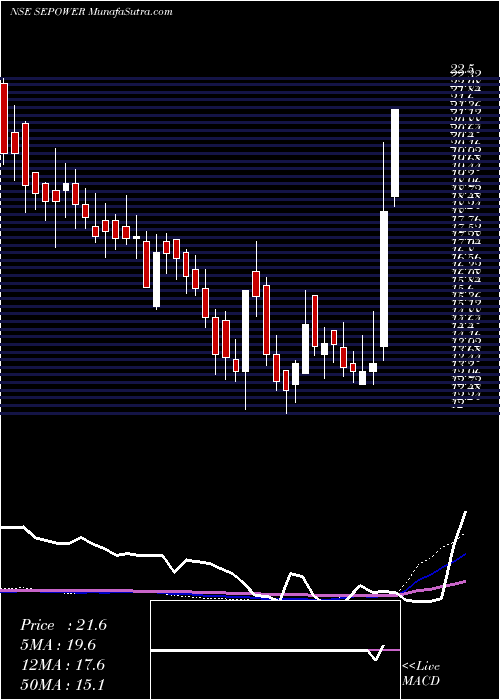This screenshot has height=700, width=500.
Task: Click the Price : 21.6 readout
Action: click(x=63, y=625)
